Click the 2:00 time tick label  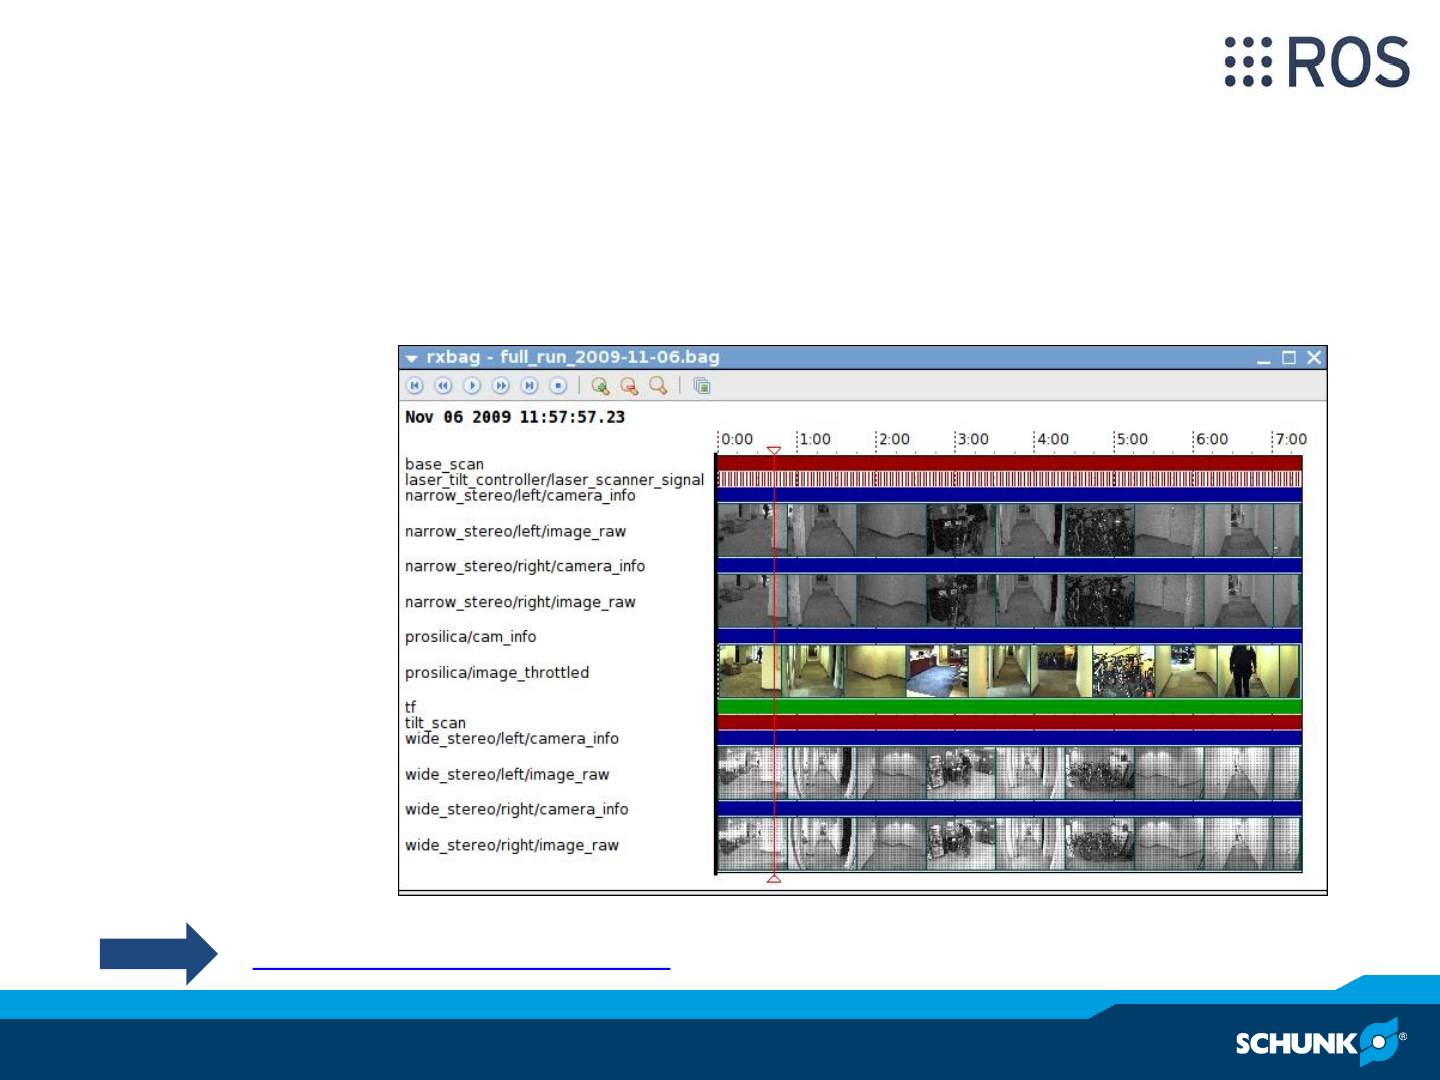click(x=894, y=439)
